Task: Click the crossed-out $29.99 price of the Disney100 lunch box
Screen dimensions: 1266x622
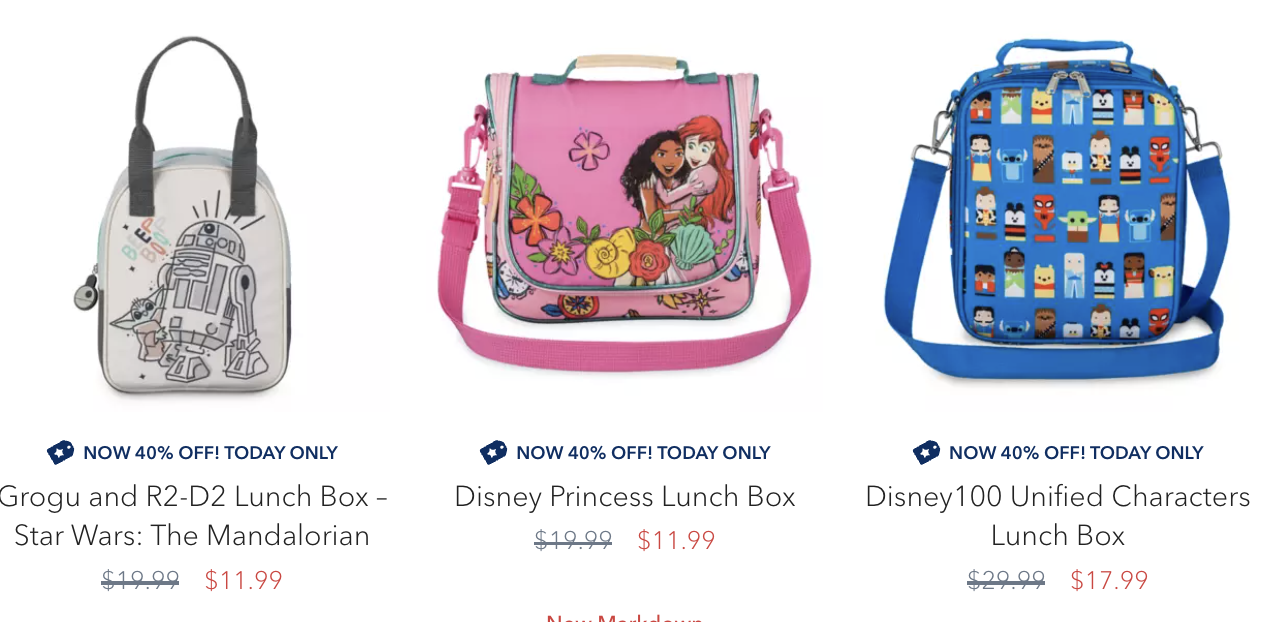Action: [1006, 581]
